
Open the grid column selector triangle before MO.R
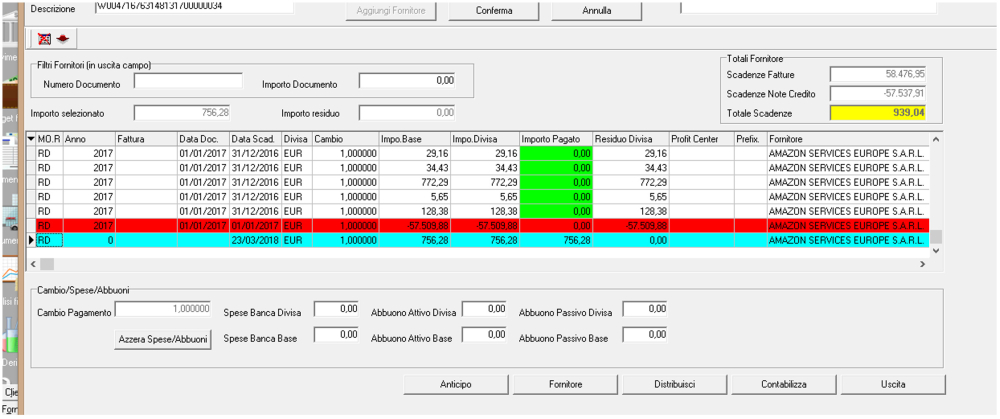coord(30,138)
